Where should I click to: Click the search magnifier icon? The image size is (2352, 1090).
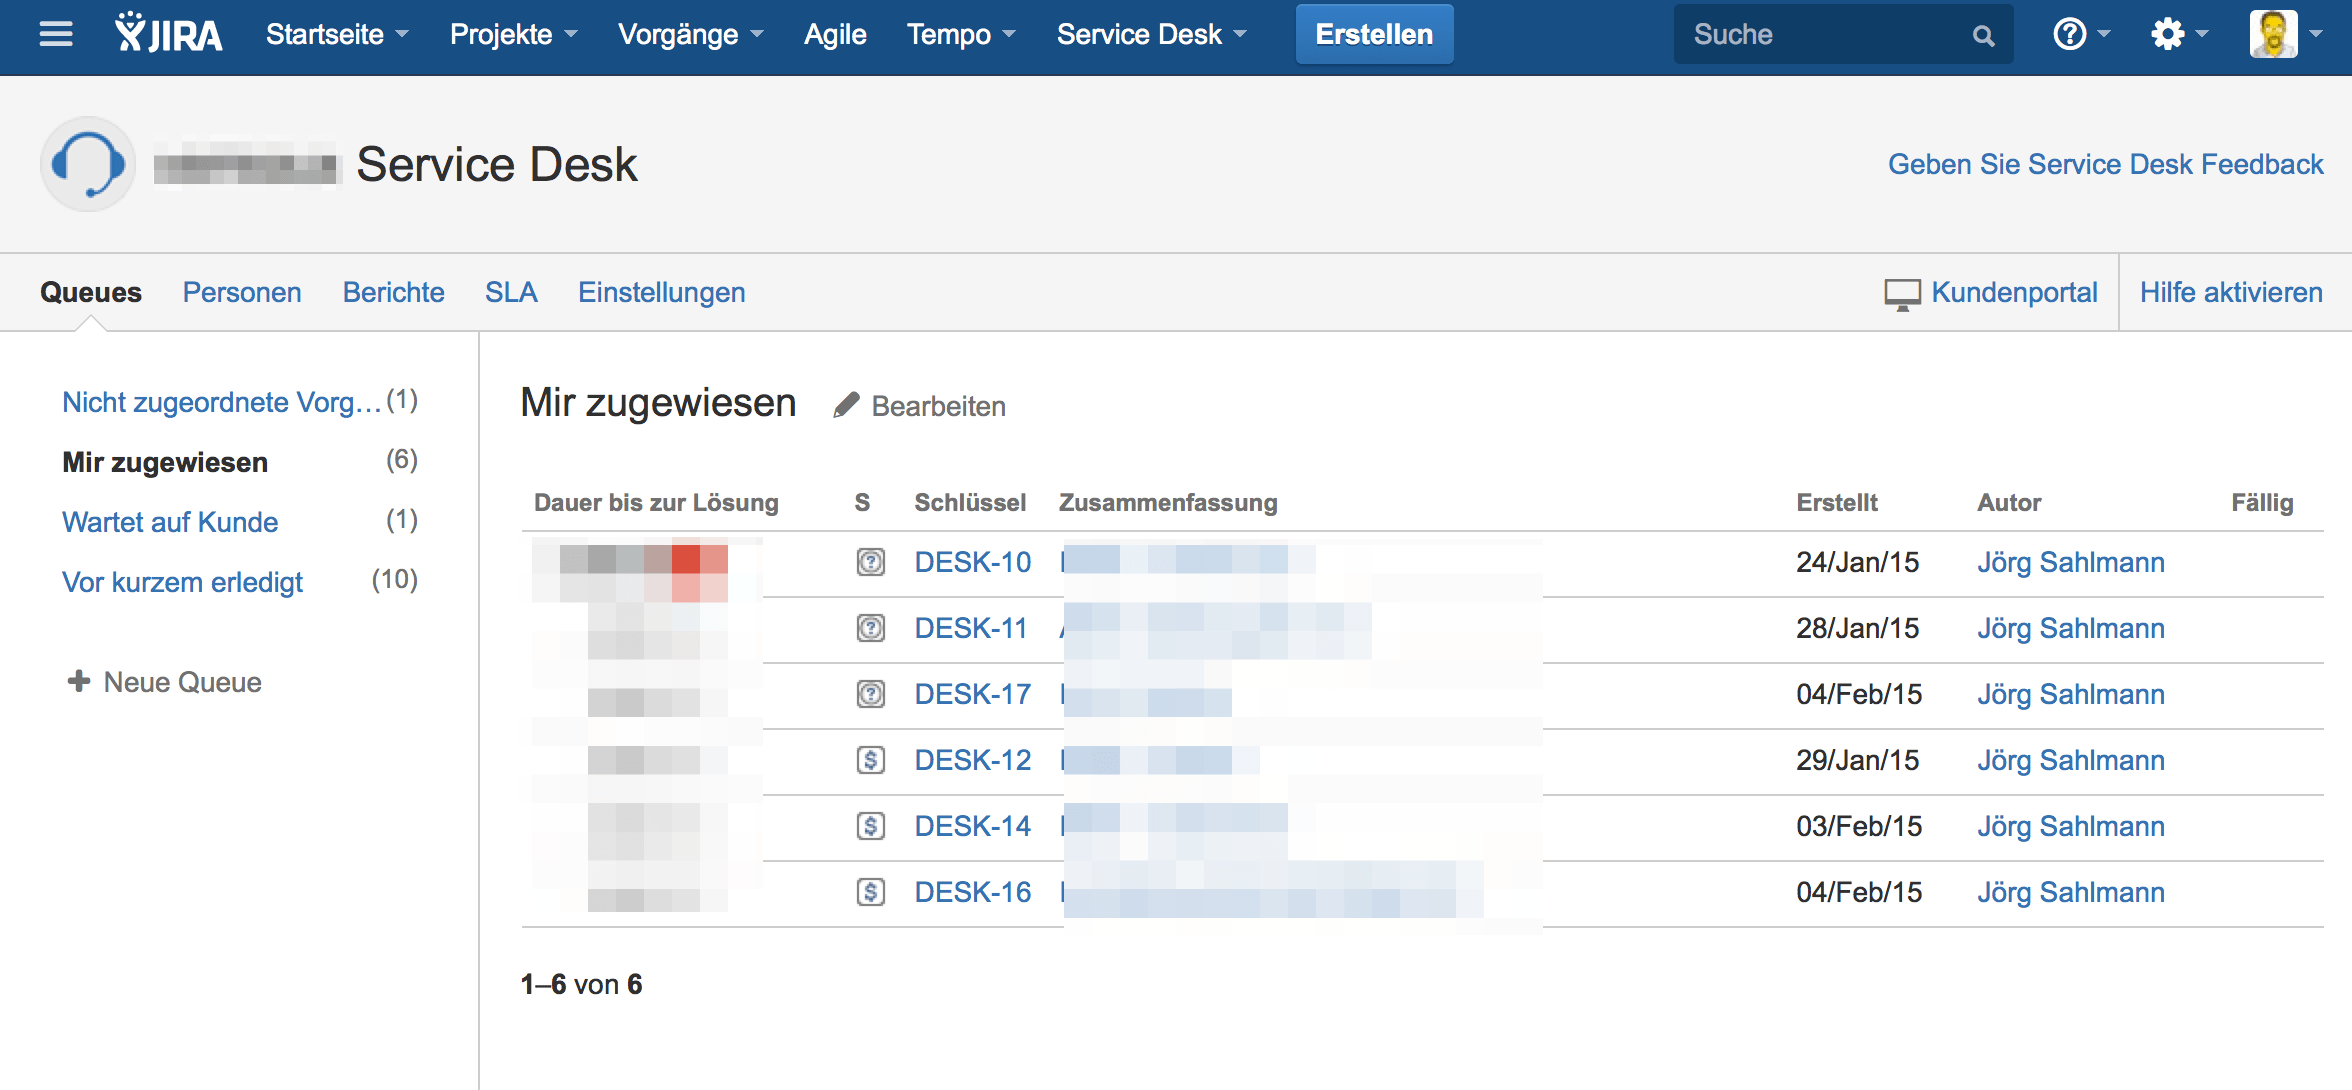click(x=1983, y=36)
